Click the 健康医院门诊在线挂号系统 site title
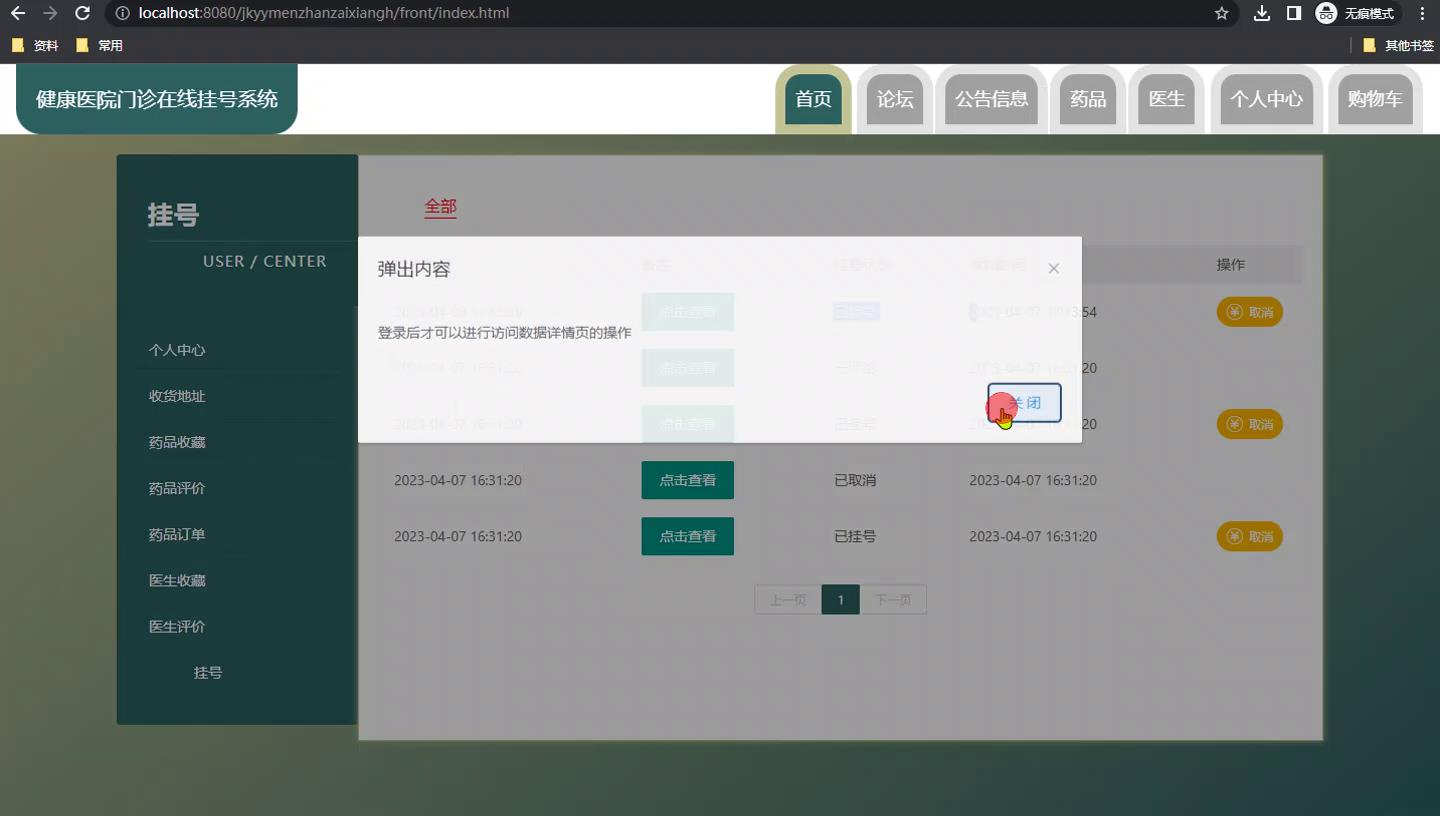The image size is (1440, 816). point(157,99)
